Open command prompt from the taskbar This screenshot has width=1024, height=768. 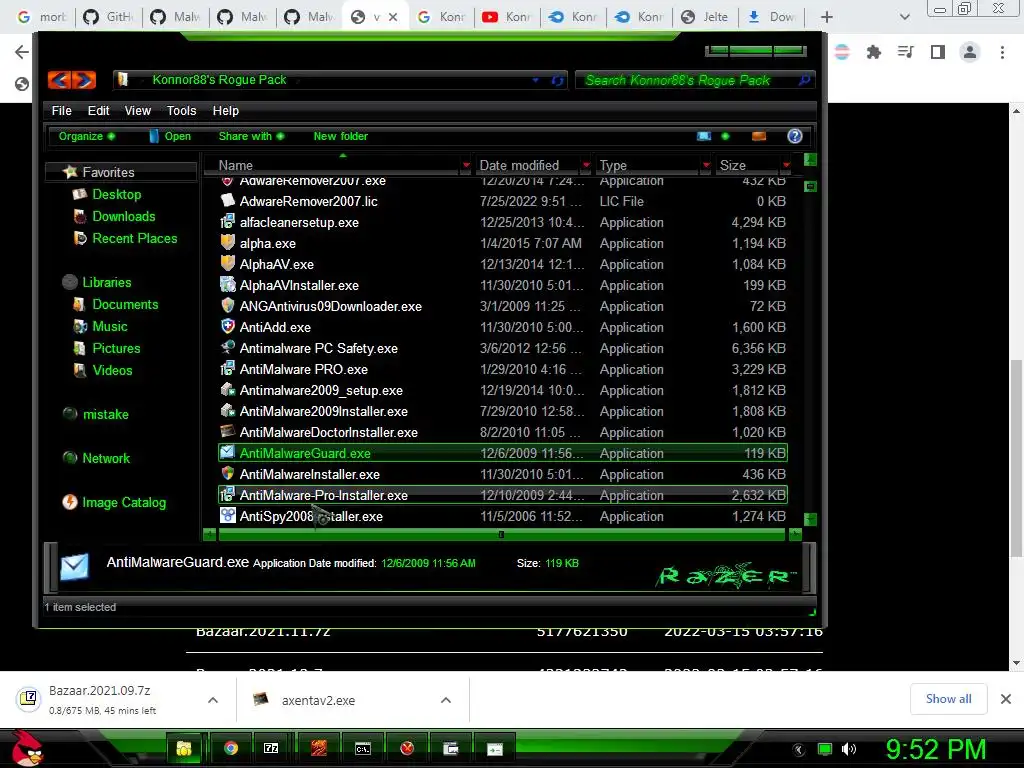pos(362,748)
